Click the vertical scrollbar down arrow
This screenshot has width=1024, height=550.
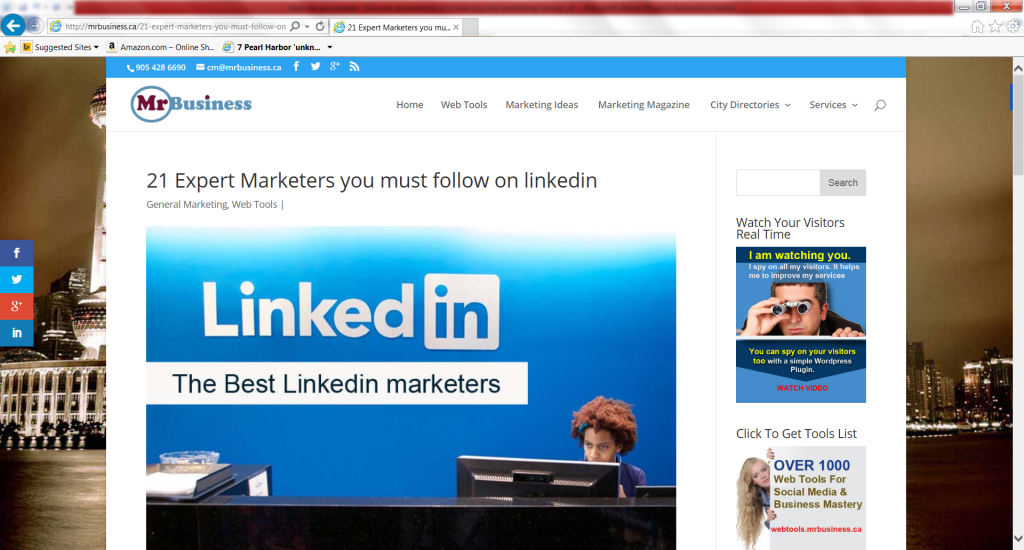(1017, 539)
